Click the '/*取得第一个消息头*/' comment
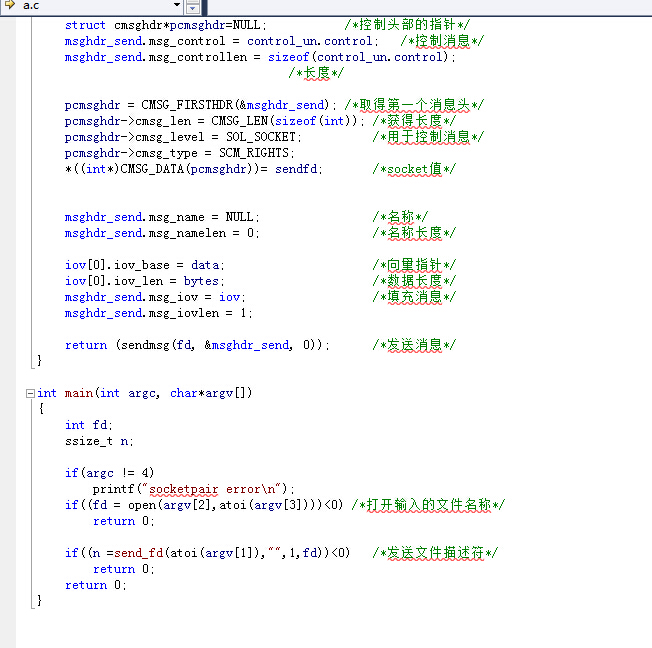The height and width of the screenshot is (648, 652). [414, 105]
